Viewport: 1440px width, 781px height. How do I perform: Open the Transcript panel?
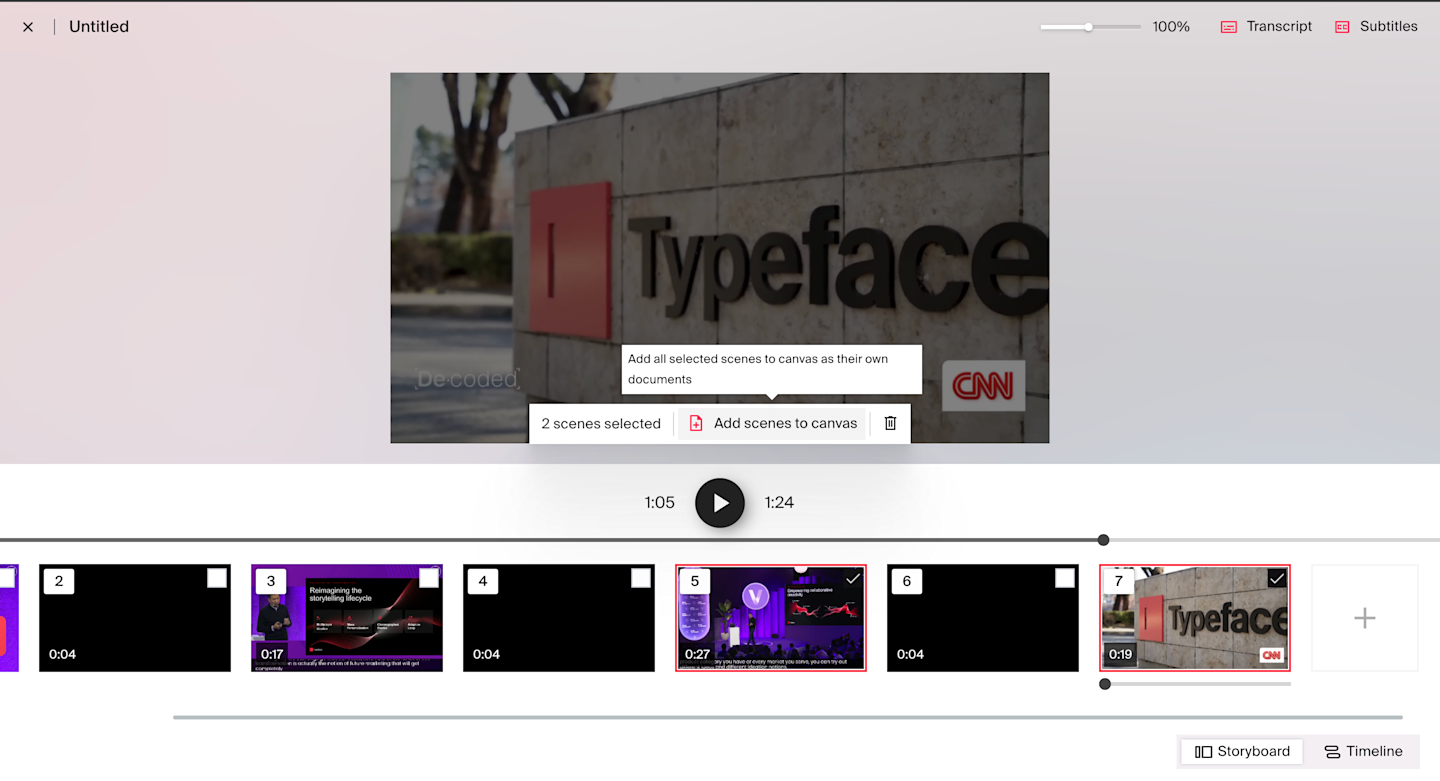pyautogui.click(x=1266, y=27)
